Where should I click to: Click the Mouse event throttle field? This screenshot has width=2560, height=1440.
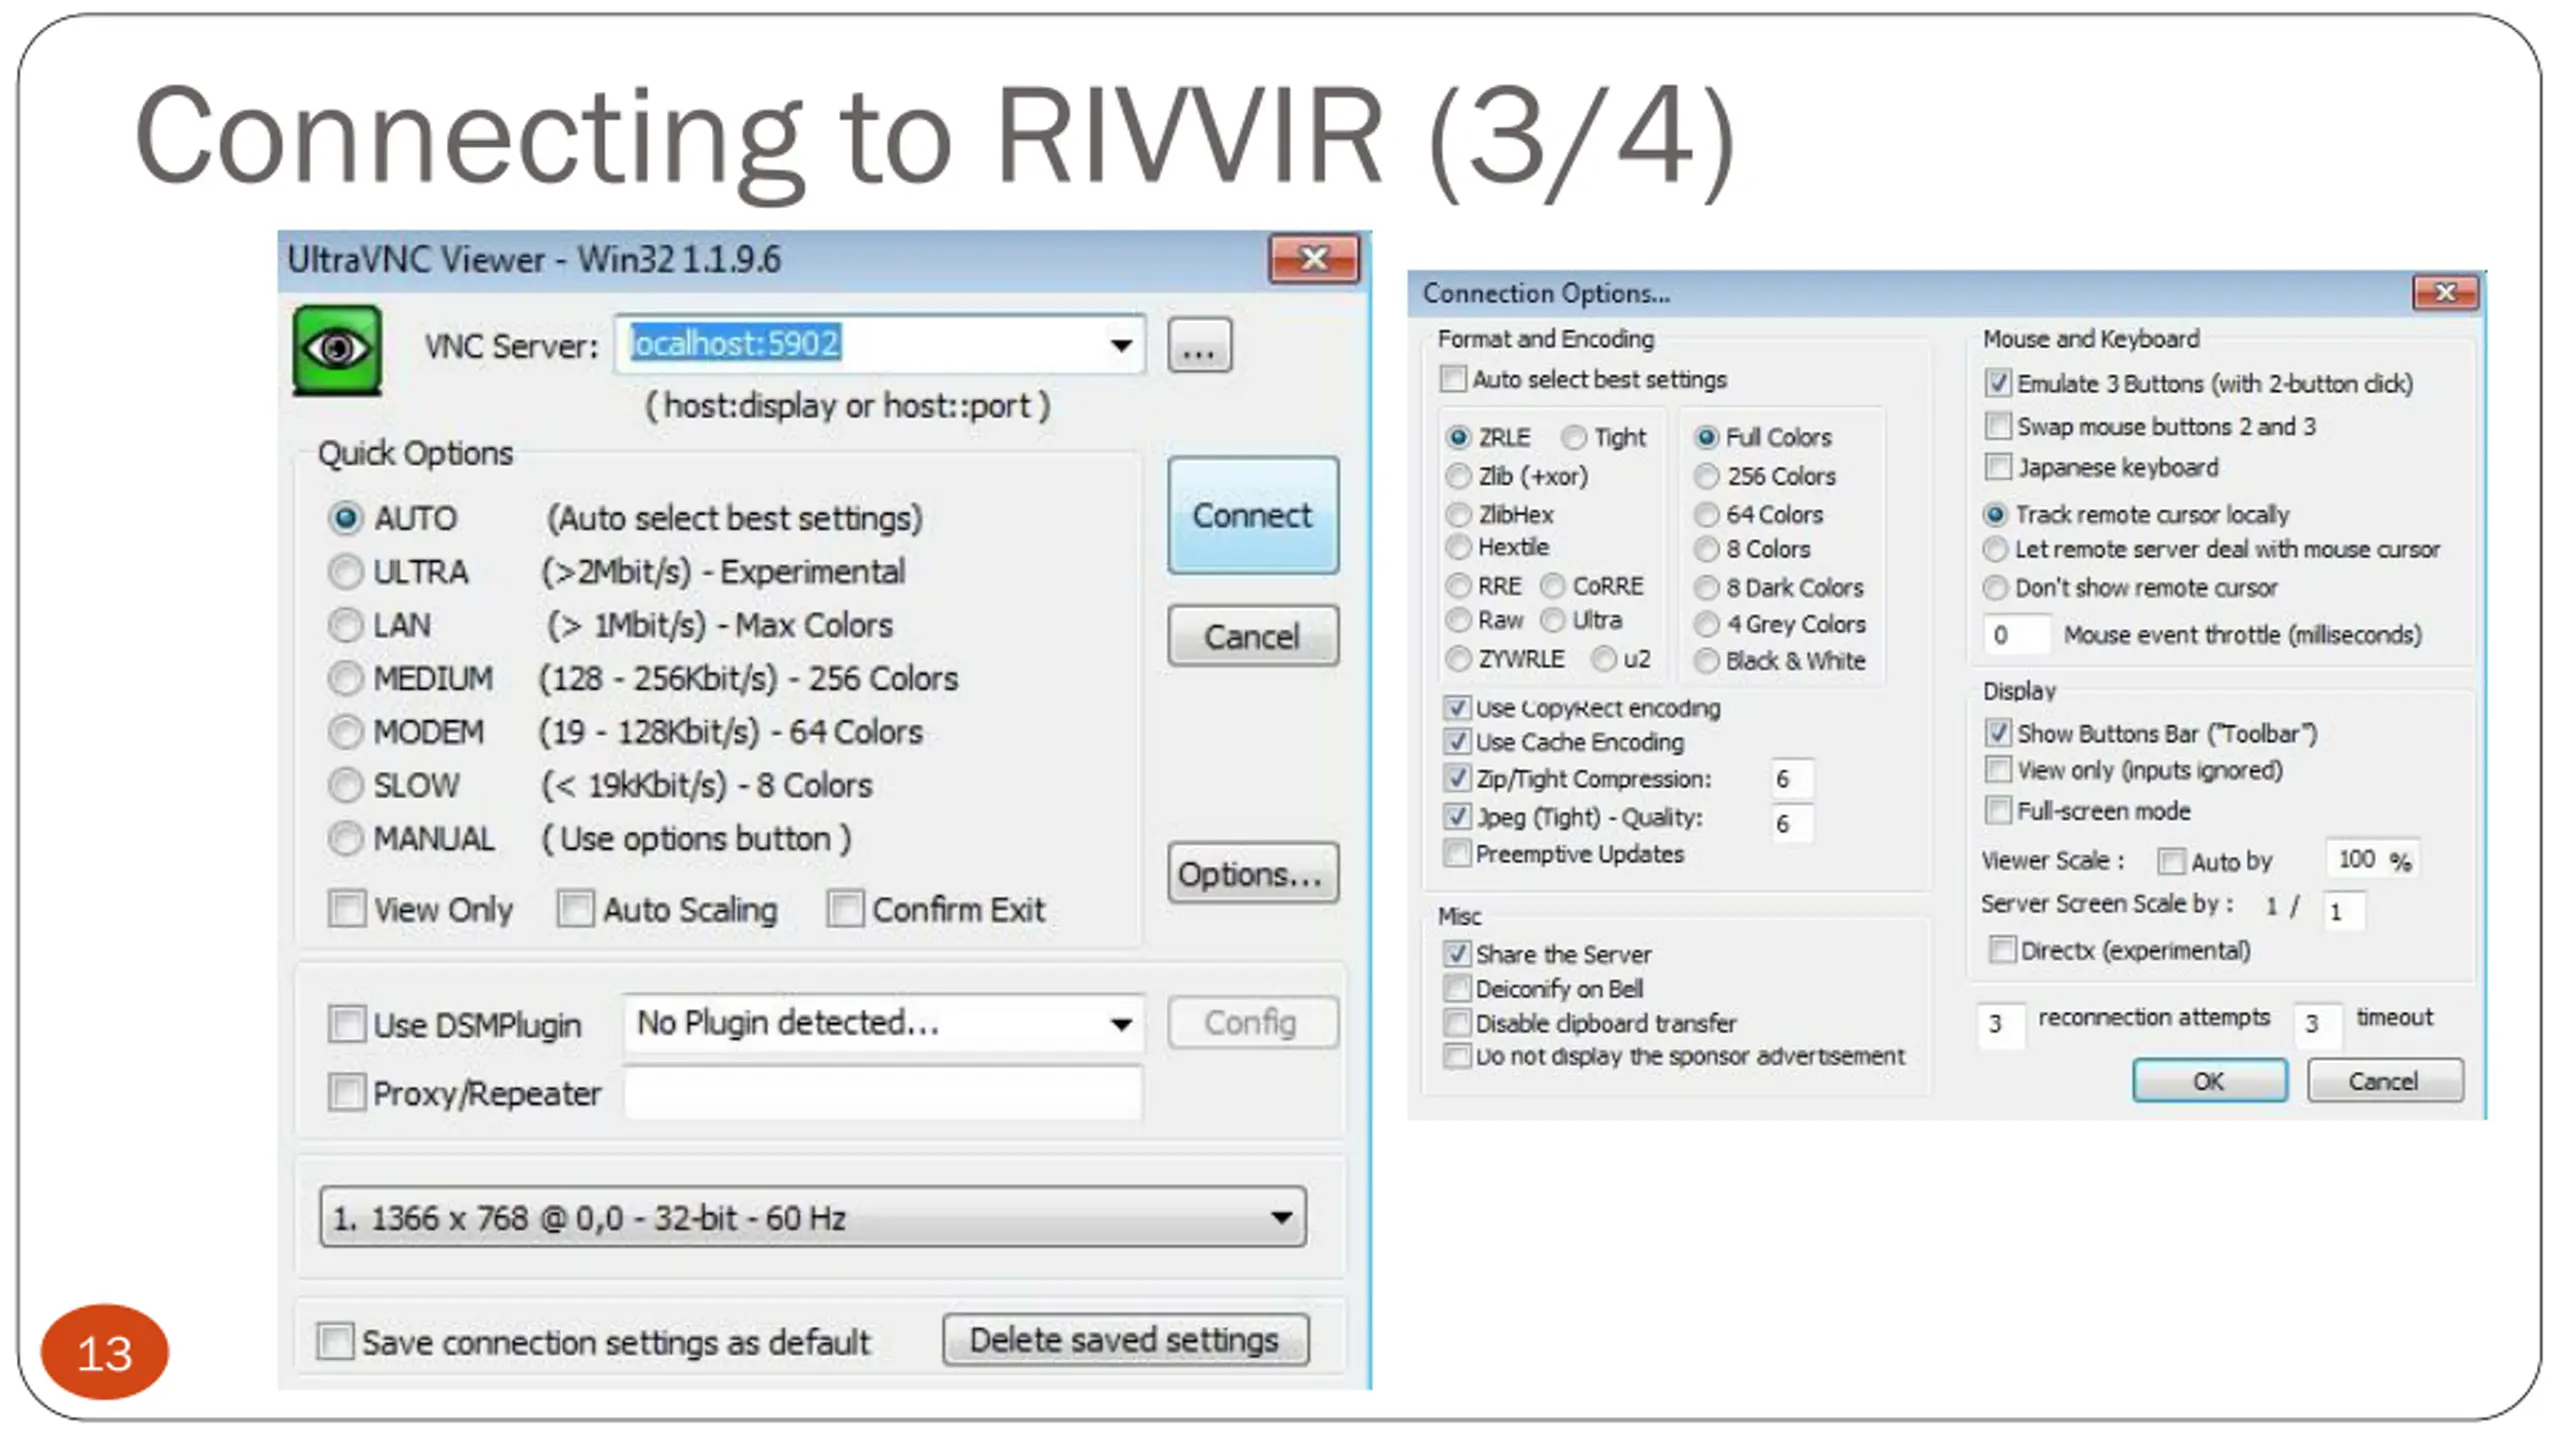pos(2015,635)
